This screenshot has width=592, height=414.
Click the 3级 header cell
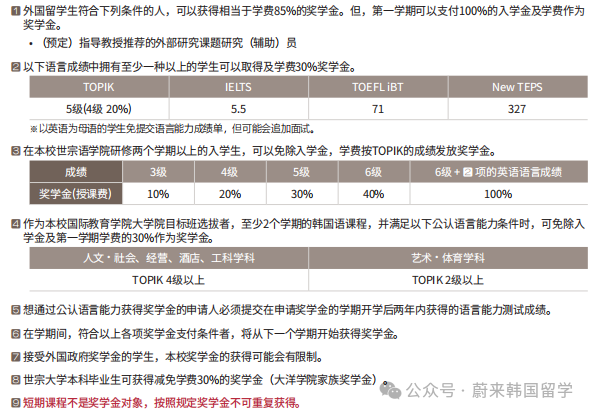pyautogui.click(x=158, y=172)
